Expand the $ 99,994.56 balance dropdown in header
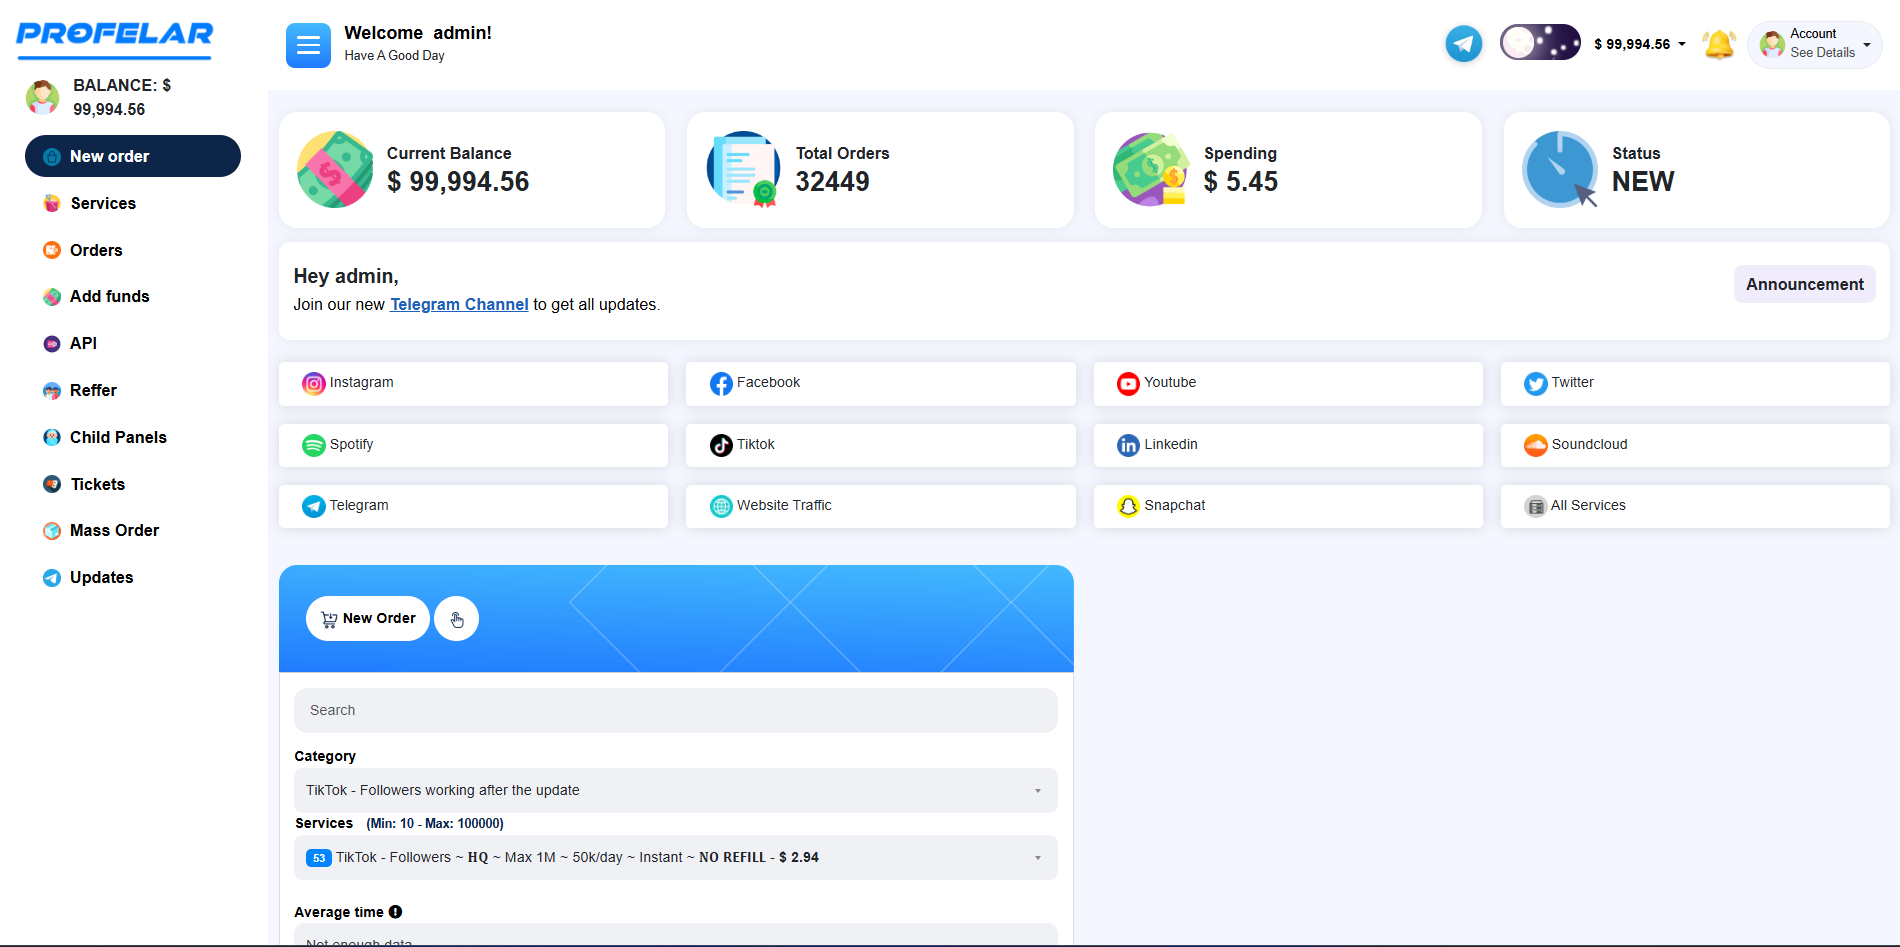1900x947 pixels. (x=1639, y=44)
